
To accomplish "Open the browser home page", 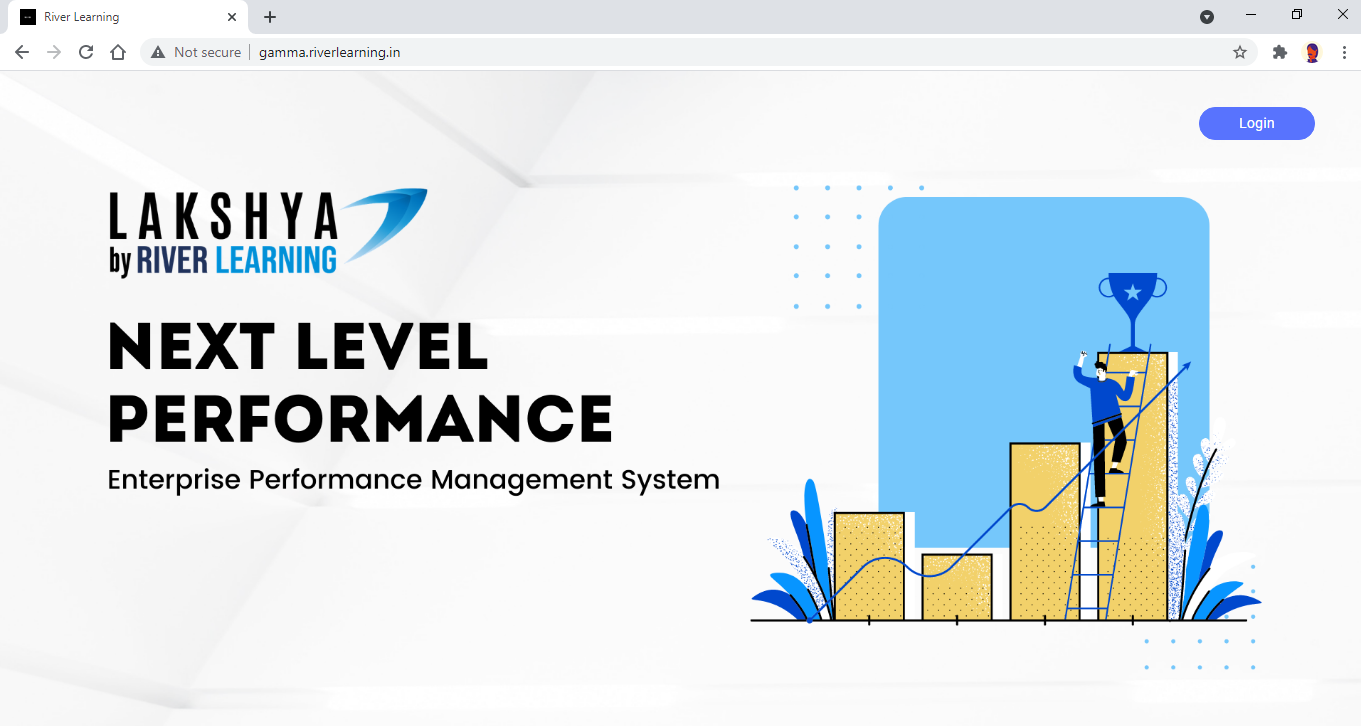I will 118,52.
